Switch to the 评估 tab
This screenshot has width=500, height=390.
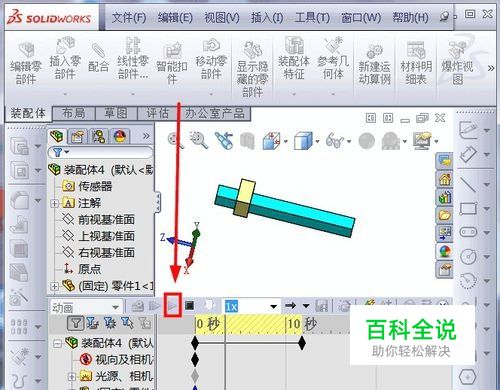click(x=158, y=113)
